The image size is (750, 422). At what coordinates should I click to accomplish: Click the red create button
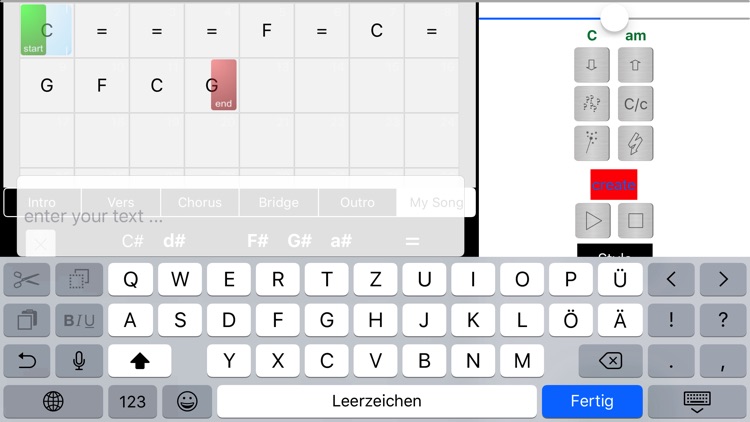614,185
